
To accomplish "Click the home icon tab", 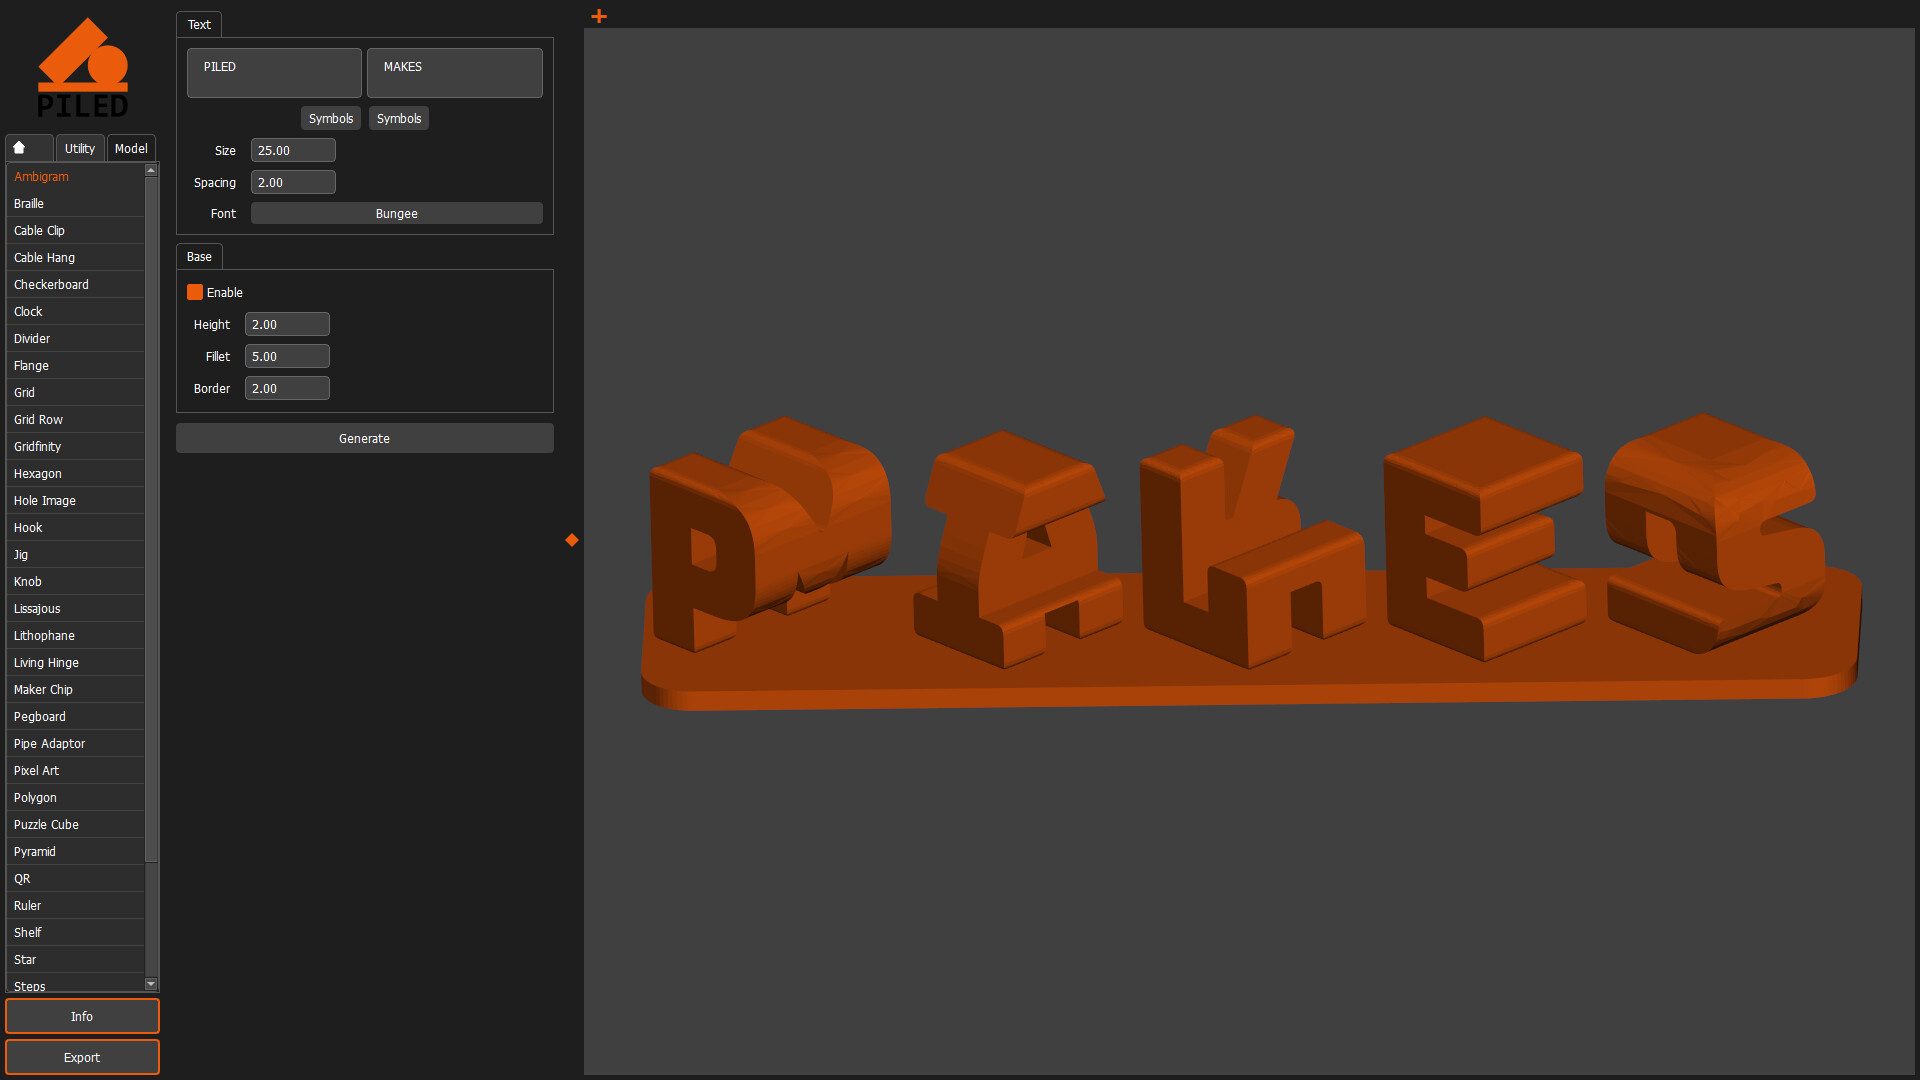I will (28, 147).
